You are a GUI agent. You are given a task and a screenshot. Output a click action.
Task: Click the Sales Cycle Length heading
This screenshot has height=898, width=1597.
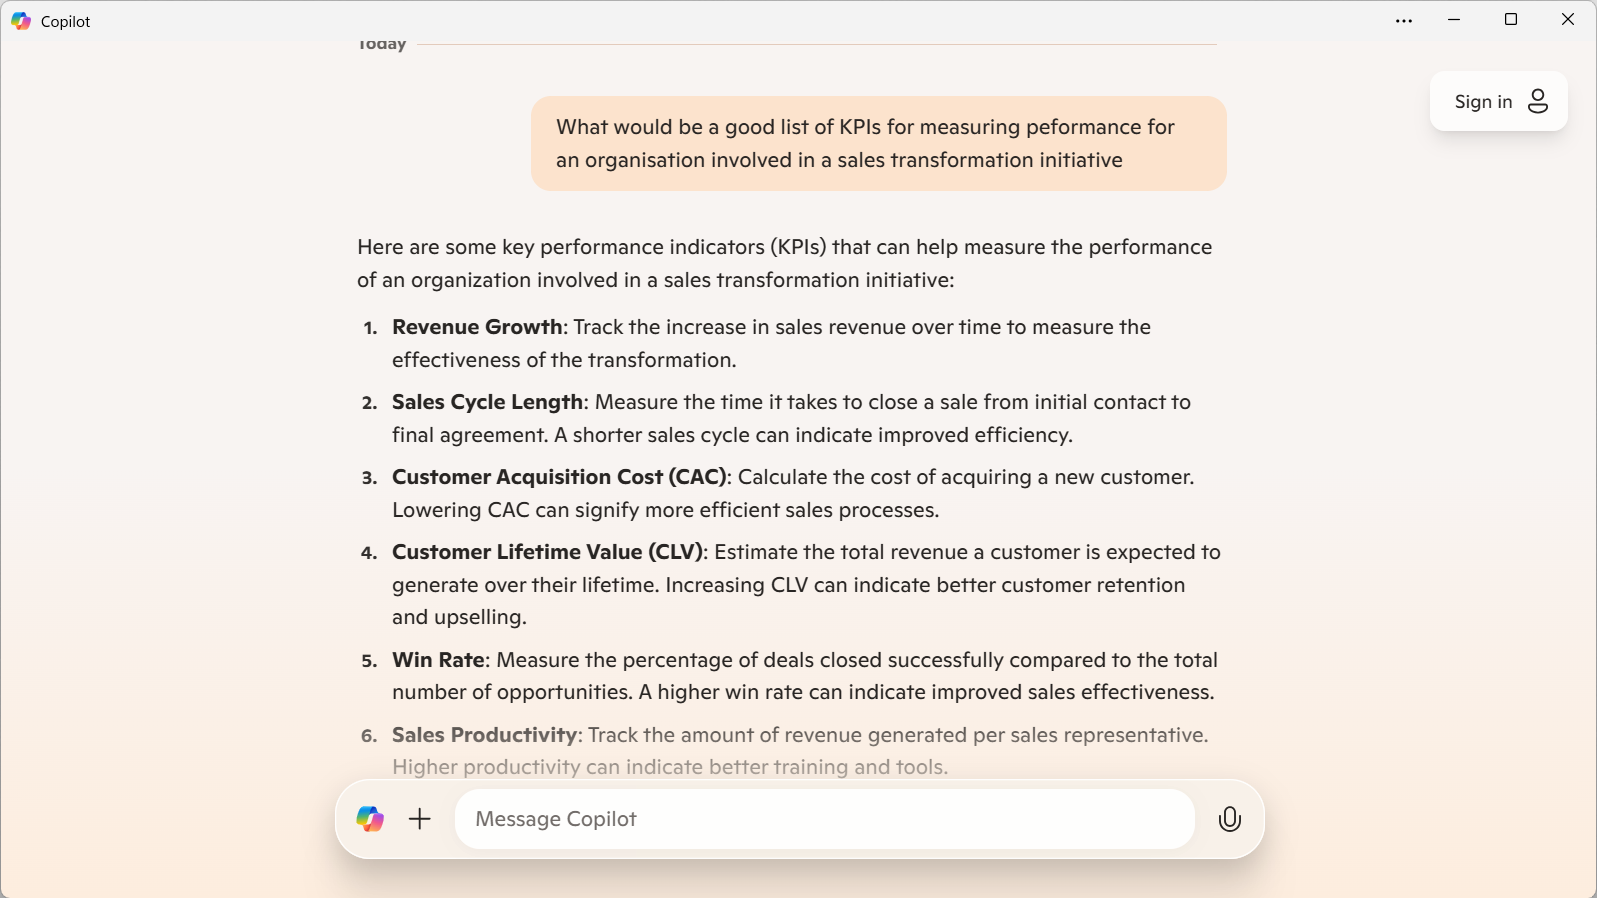(x=487, y=402)
